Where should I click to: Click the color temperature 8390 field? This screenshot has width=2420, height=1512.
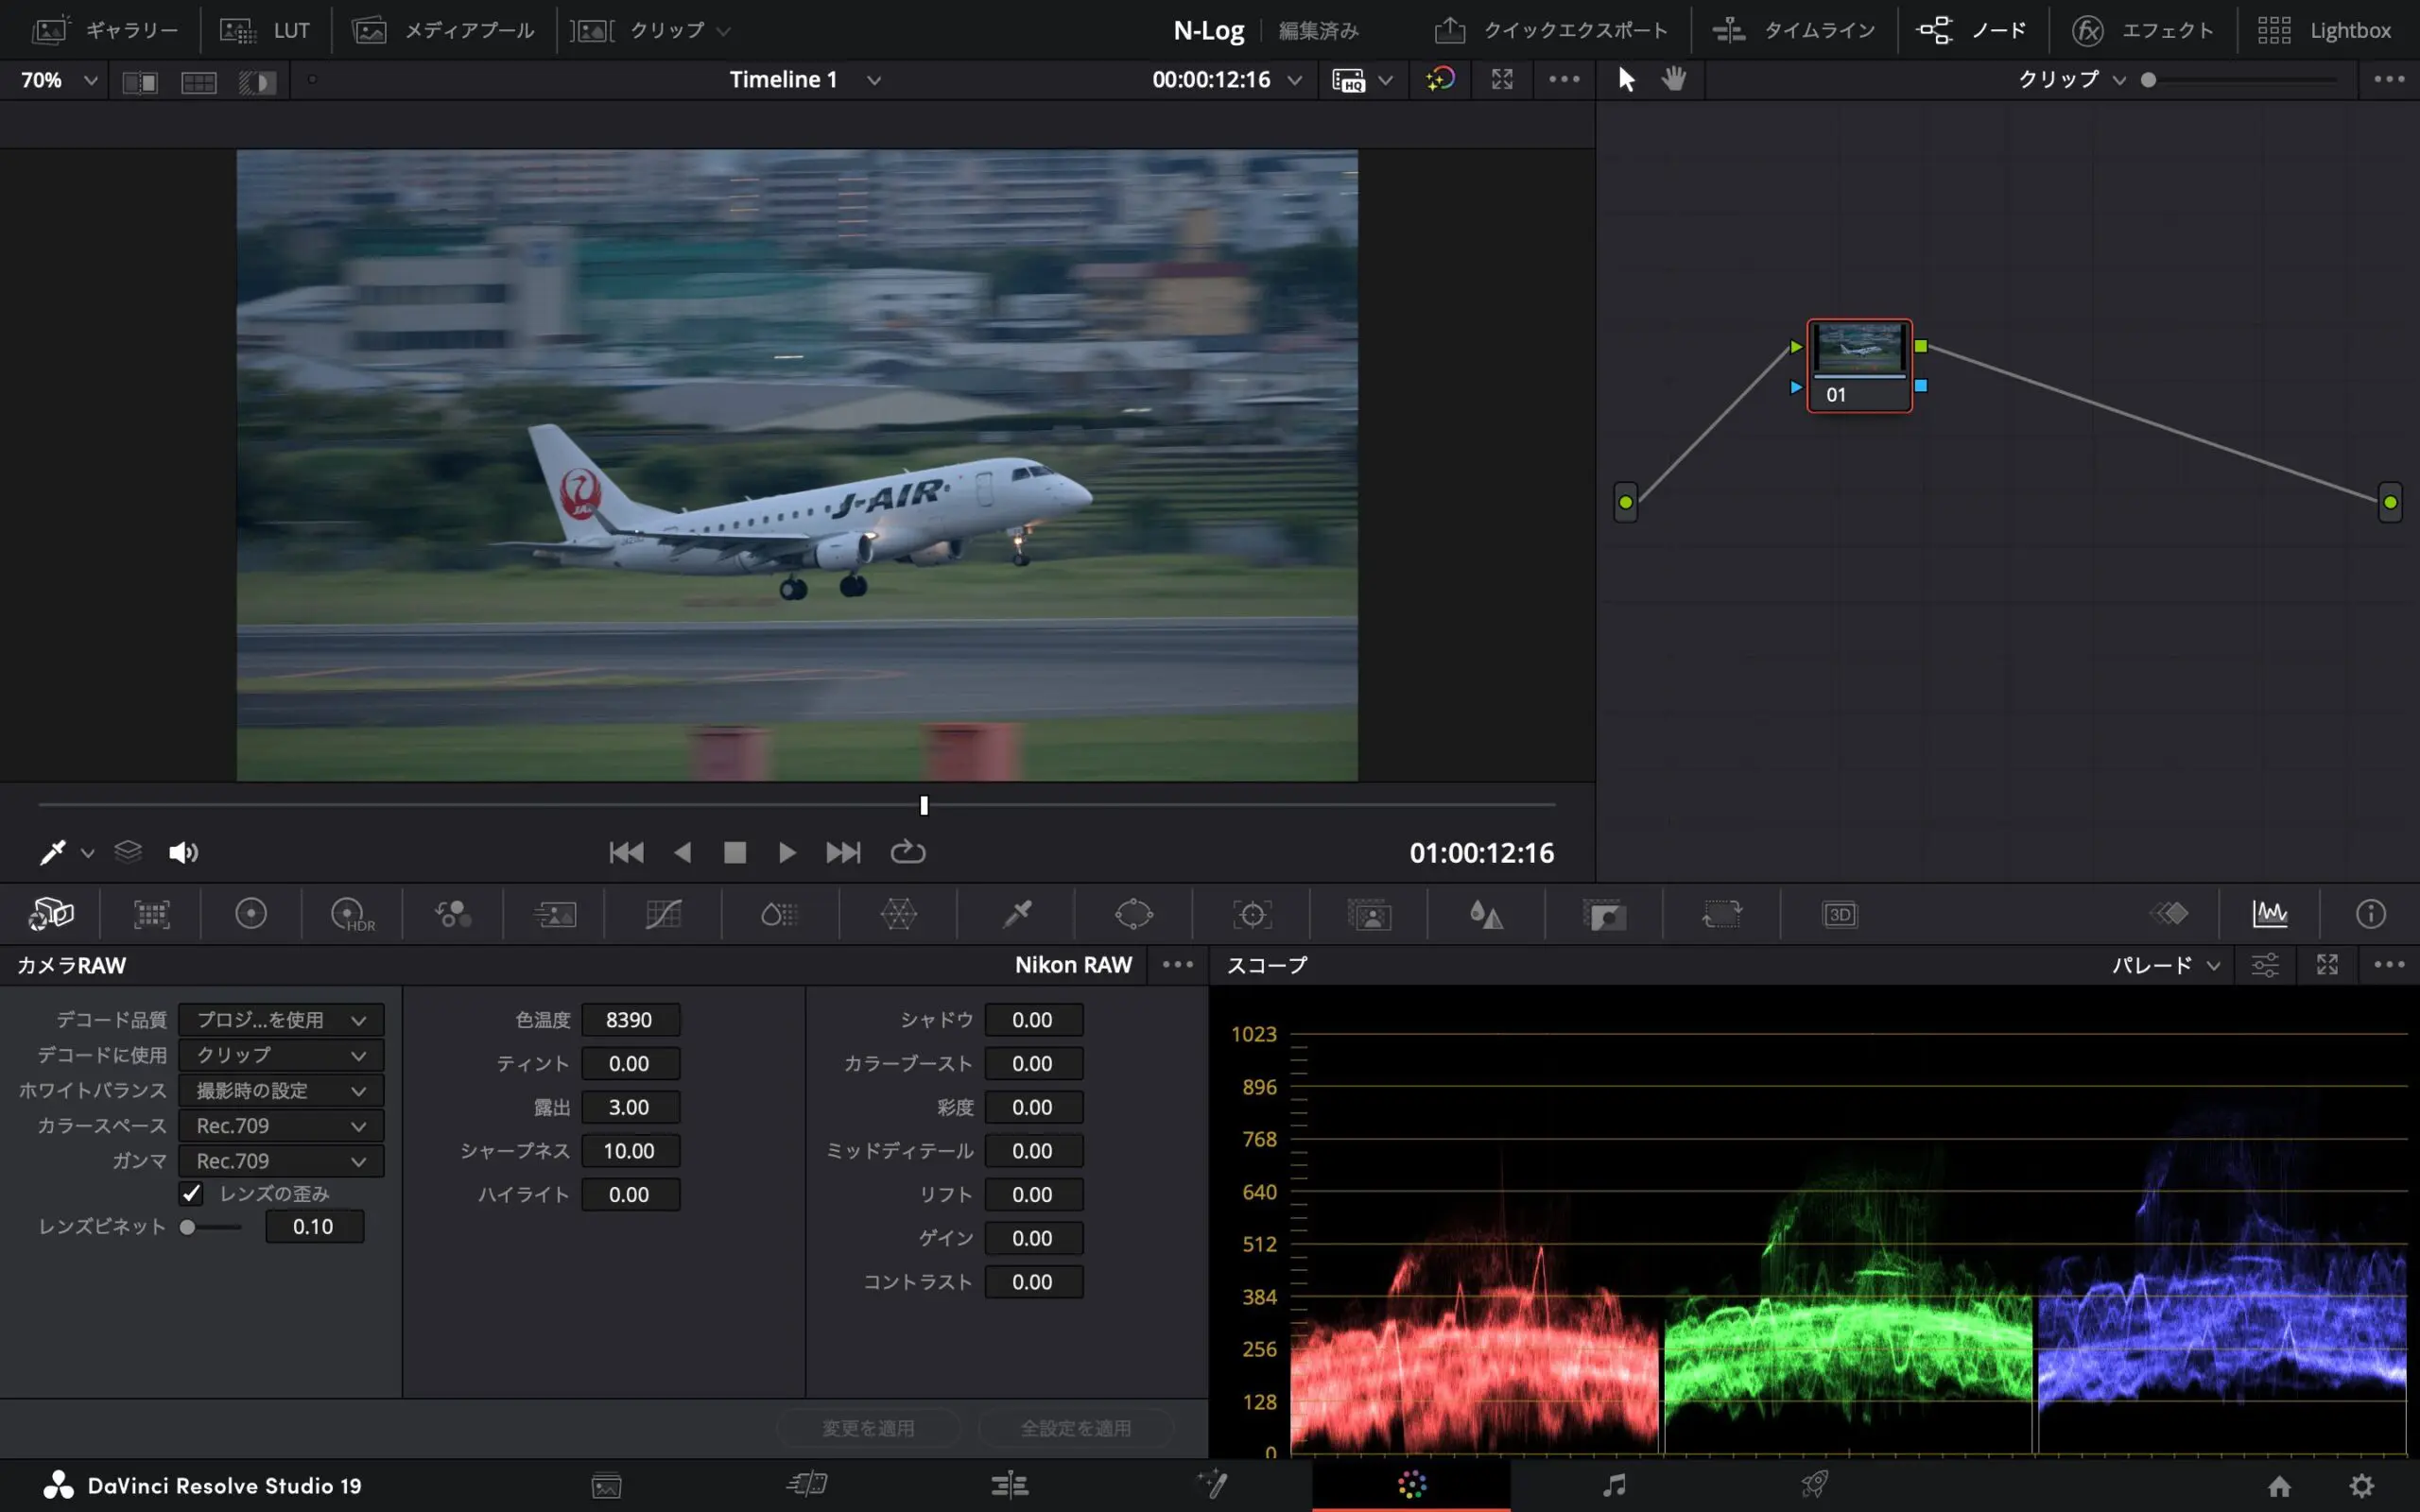630,1020
